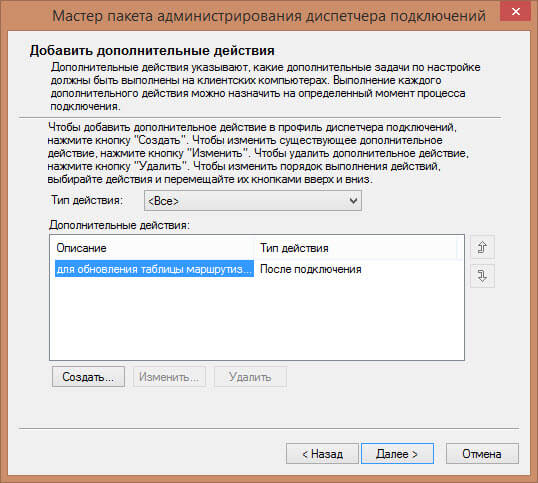Sort list by Тип действия column header
538x483 pixels.
click(x=356, y=248)
